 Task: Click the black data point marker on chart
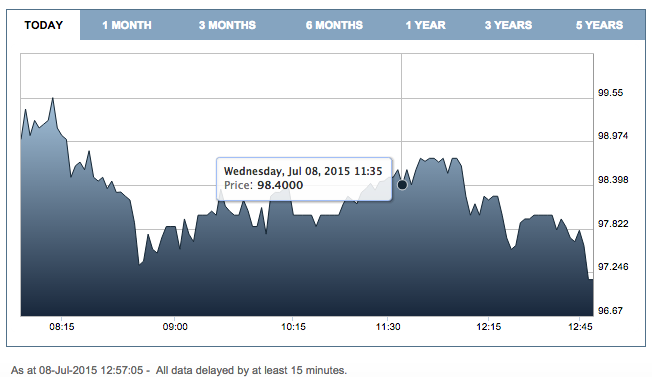coord(402,185)
